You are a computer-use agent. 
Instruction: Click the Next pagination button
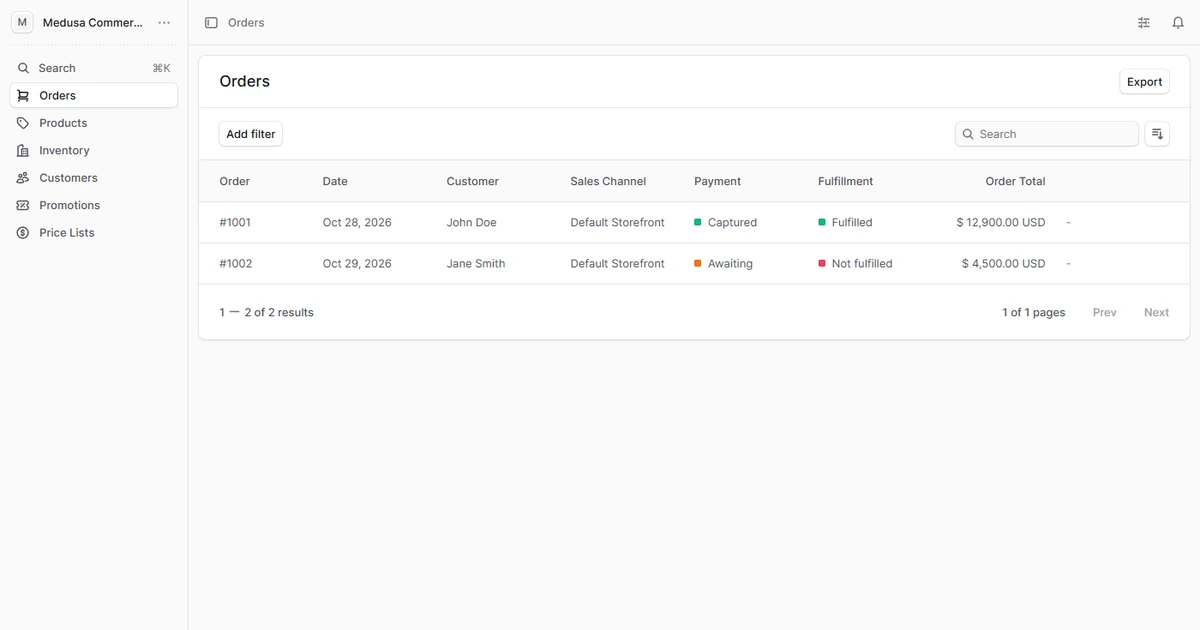tap(1156, 313)
